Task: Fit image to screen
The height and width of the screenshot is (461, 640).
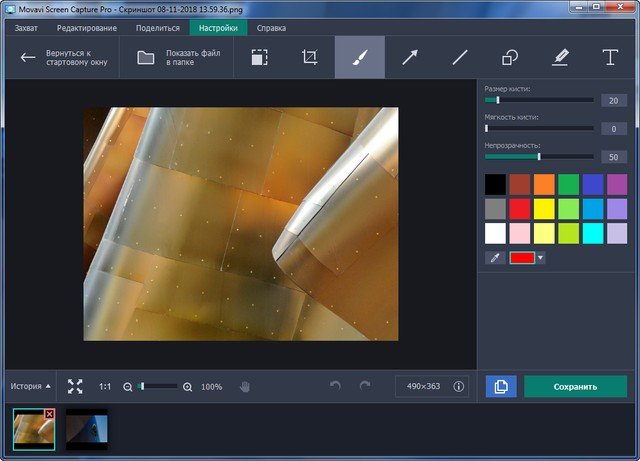Action: coord(75,386)
